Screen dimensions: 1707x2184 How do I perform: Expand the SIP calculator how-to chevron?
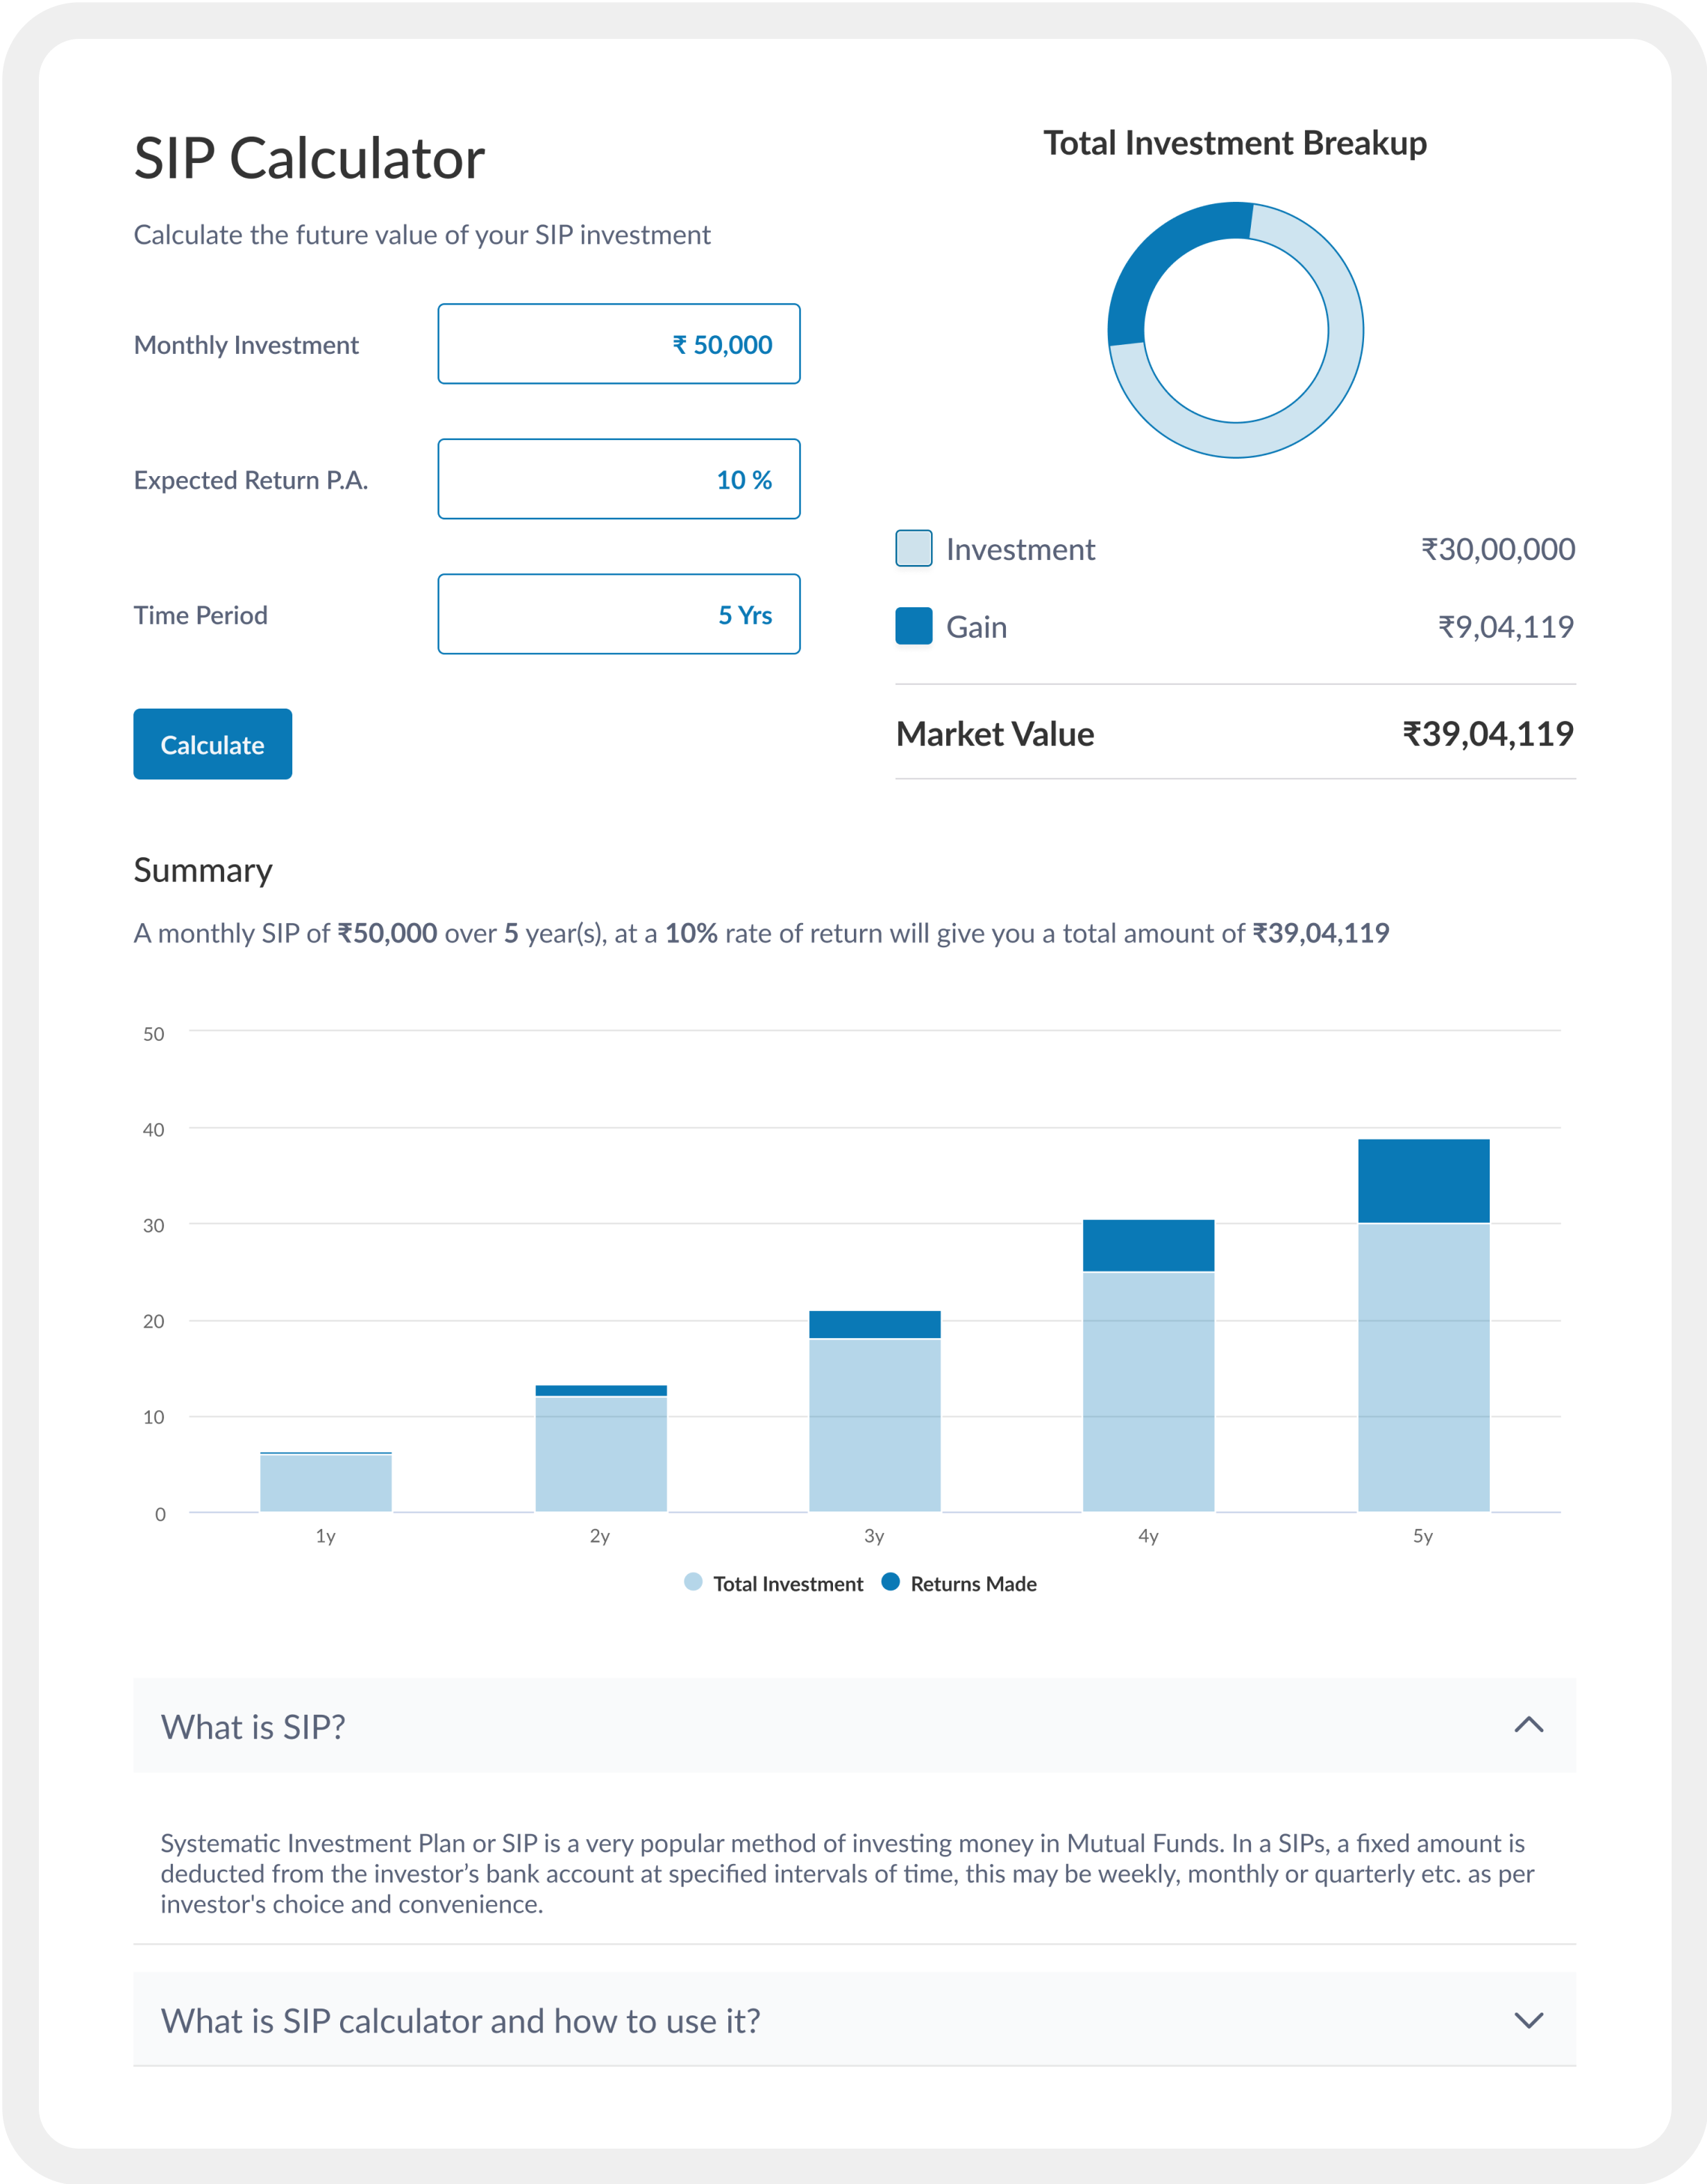pyautogui.click(x=1528, y=2020)
